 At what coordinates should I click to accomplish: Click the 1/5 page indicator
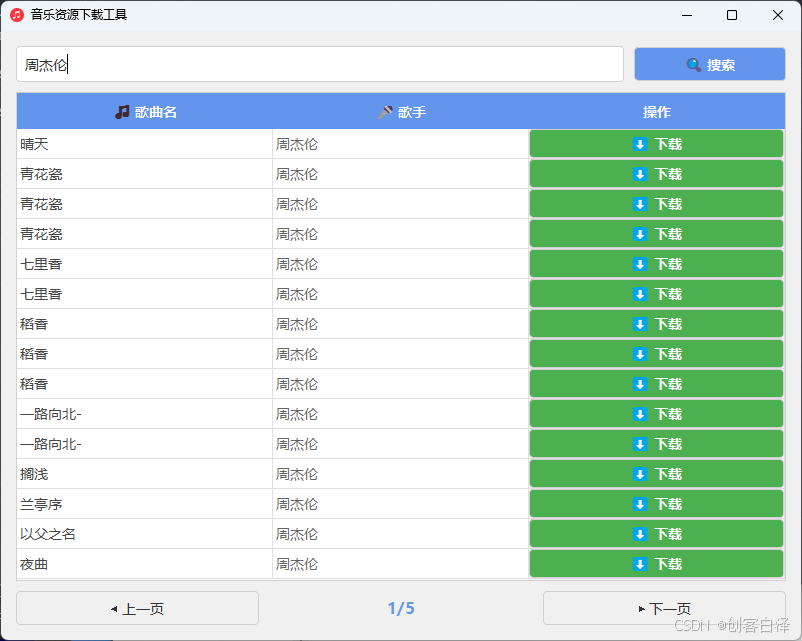[x=401, y=608]
